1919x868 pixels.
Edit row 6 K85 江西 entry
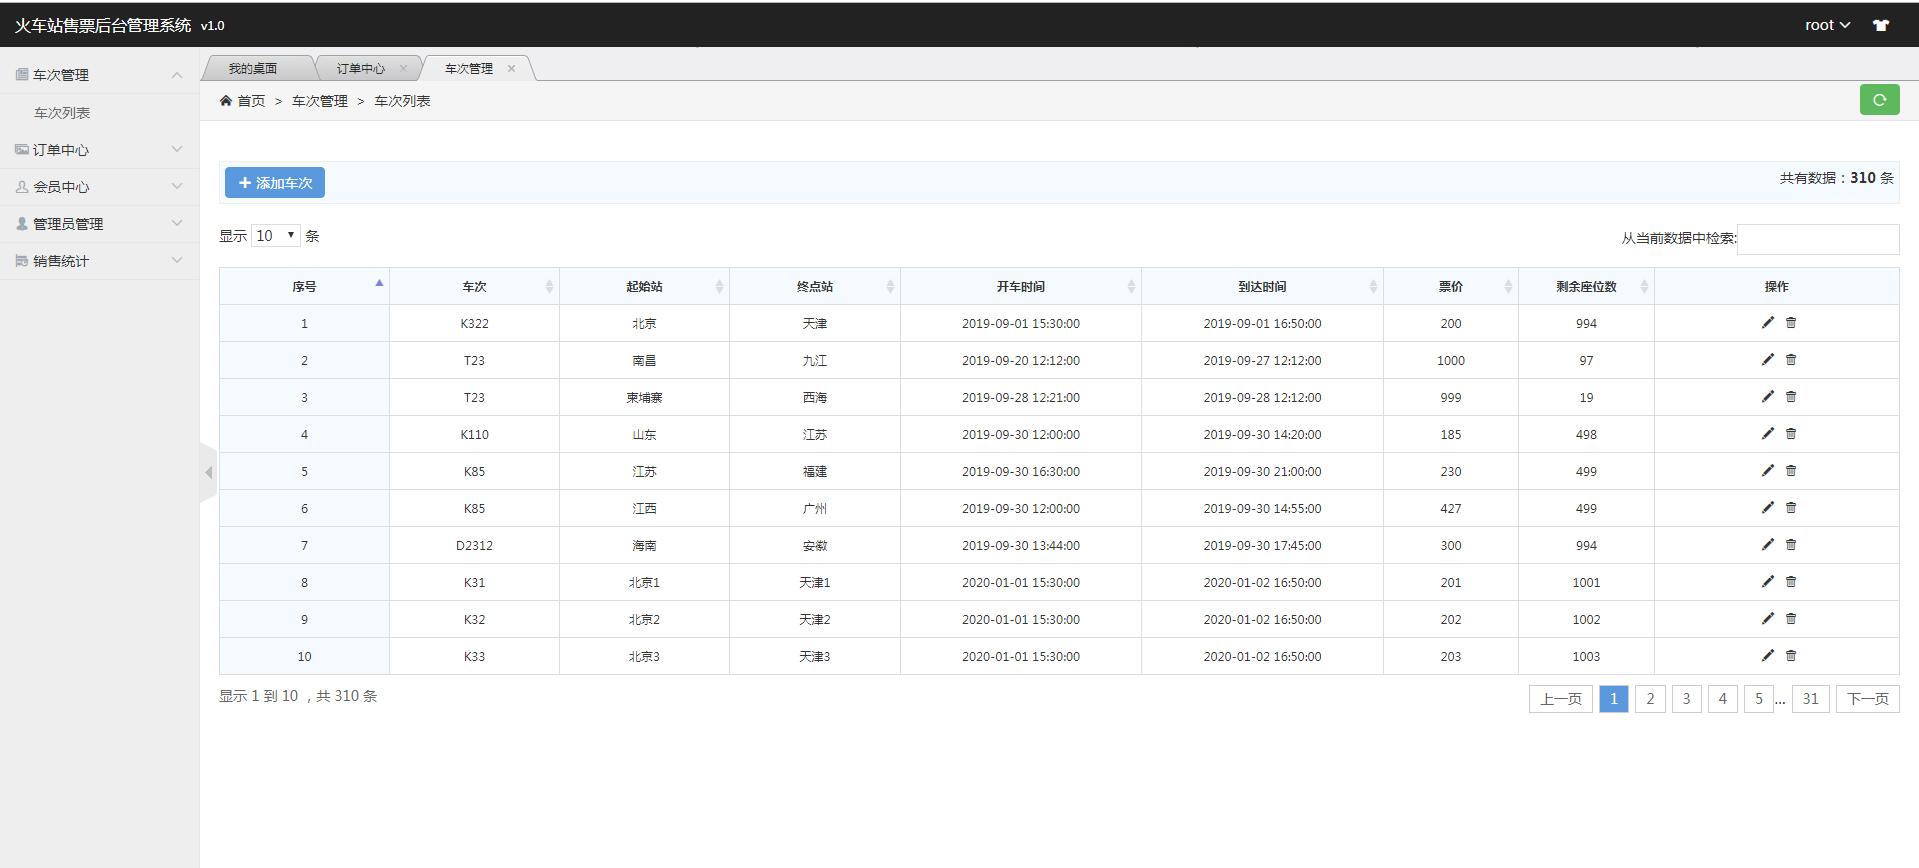[1767, 507]
